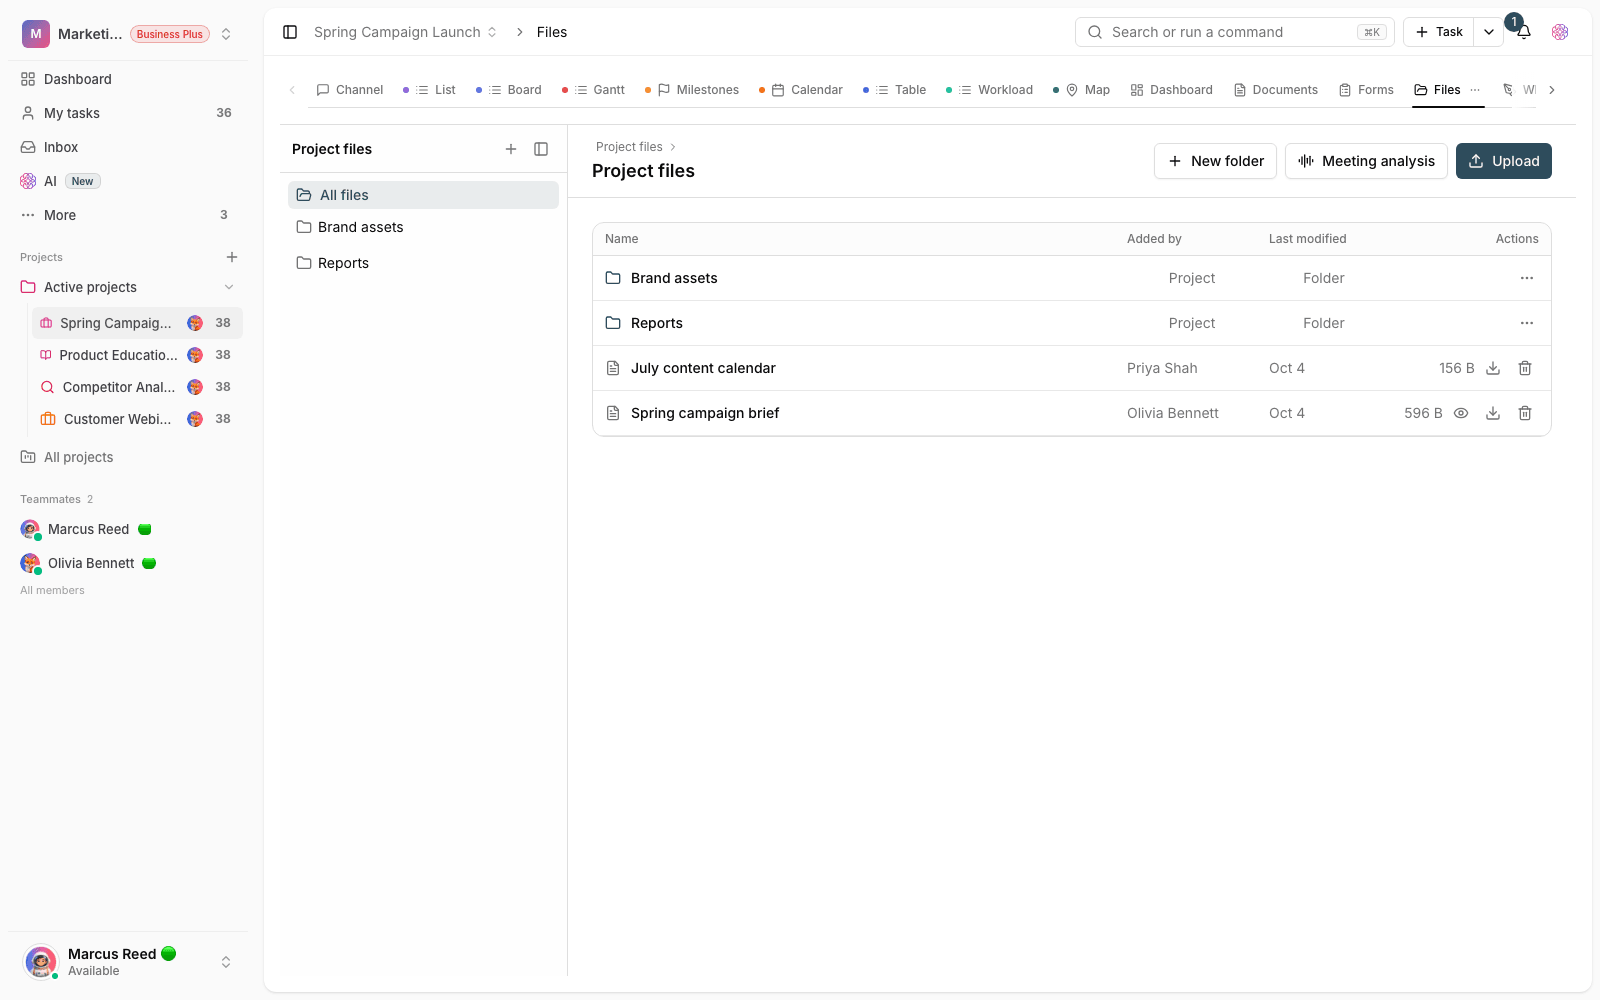1600x1000 pixels.
Task: Create a new Task
Action: [1439, 32]
